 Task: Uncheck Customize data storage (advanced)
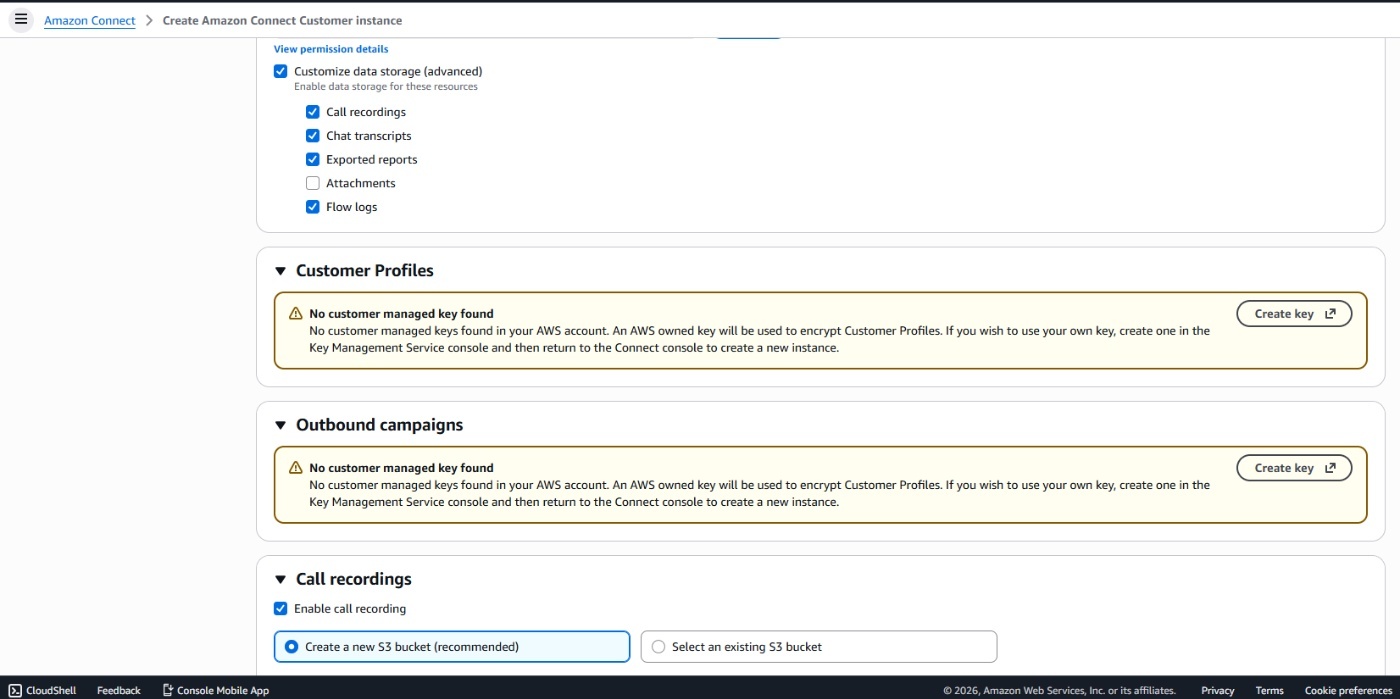tap(280, 71)
